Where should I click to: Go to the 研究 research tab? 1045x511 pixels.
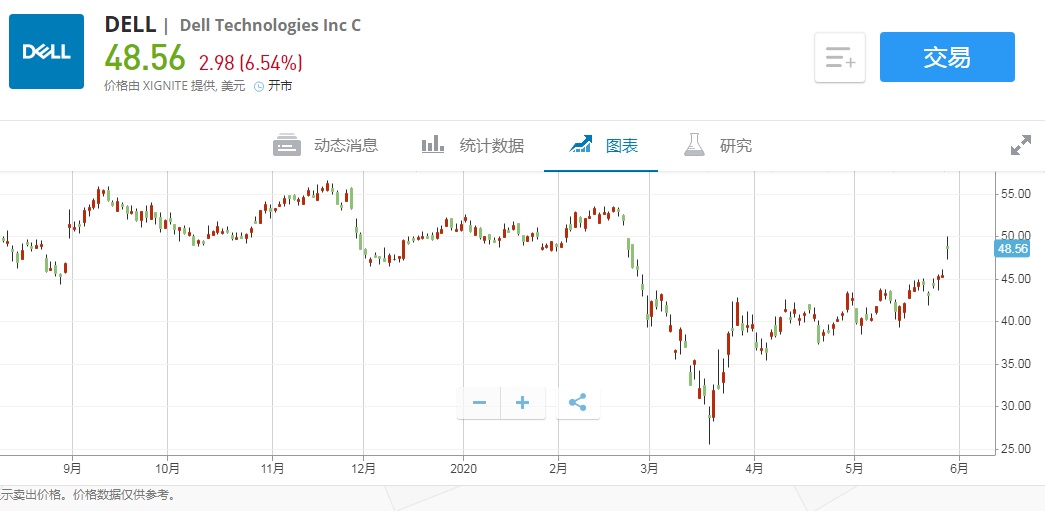tap(718, 146)
